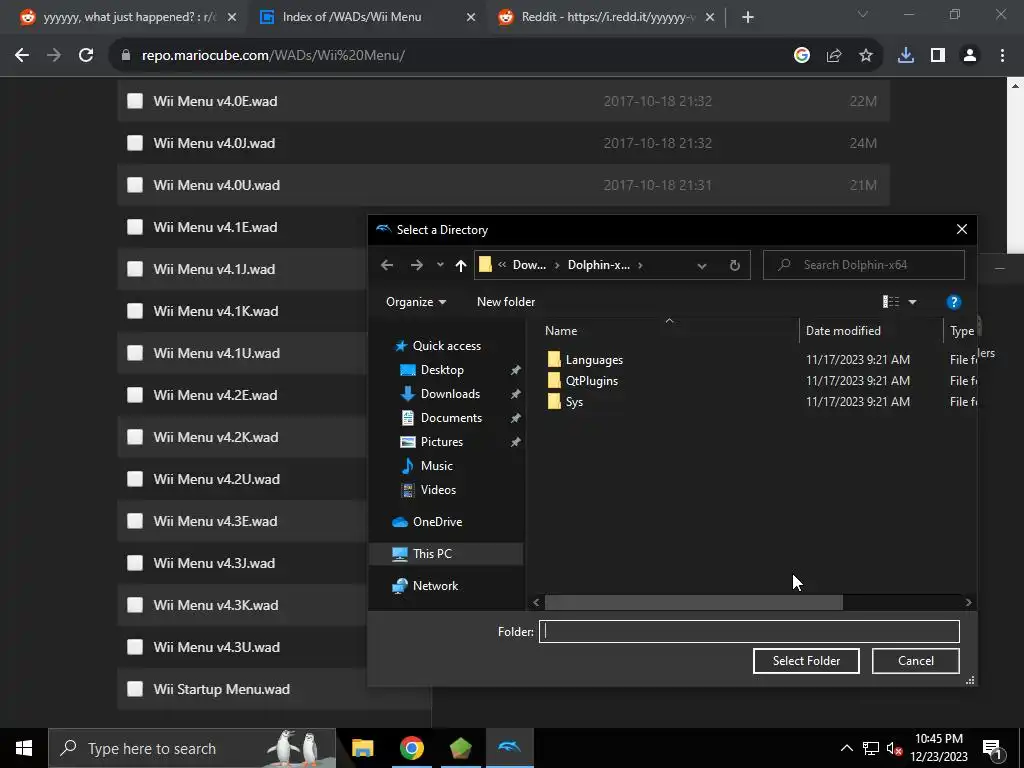
Task: Click the muted volume tray icon
Action: click(x=894, y=748)
